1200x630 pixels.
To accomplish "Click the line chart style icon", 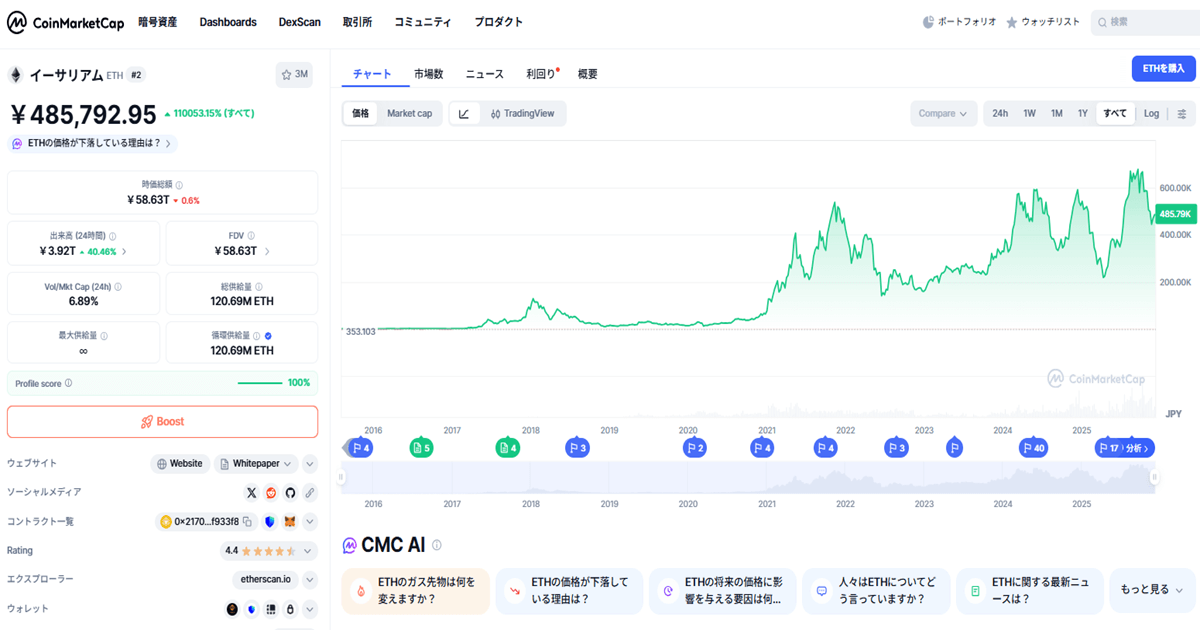I will click(464, 114).
